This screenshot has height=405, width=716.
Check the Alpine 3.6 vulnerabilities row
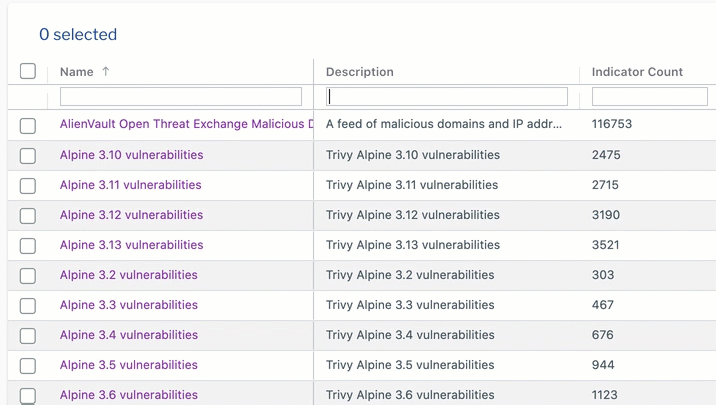[28, 396]
